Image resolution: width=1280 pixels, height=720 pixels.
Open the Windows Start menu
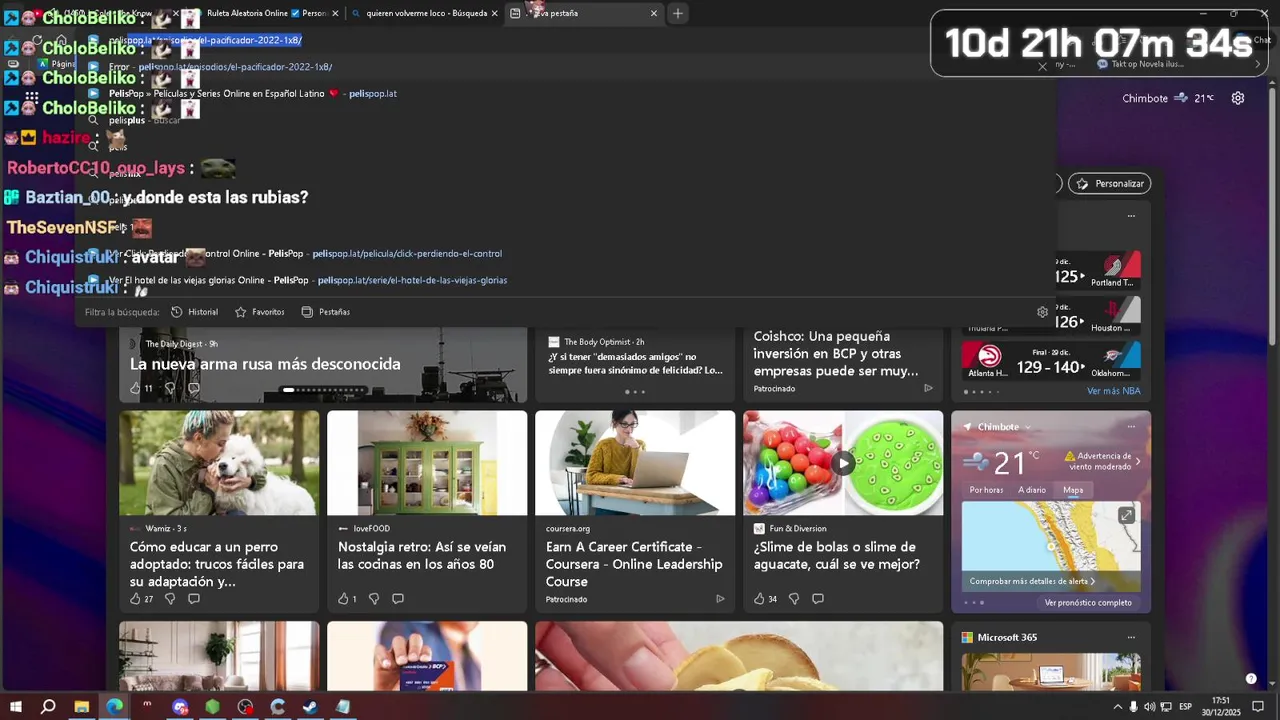(16, 706)
